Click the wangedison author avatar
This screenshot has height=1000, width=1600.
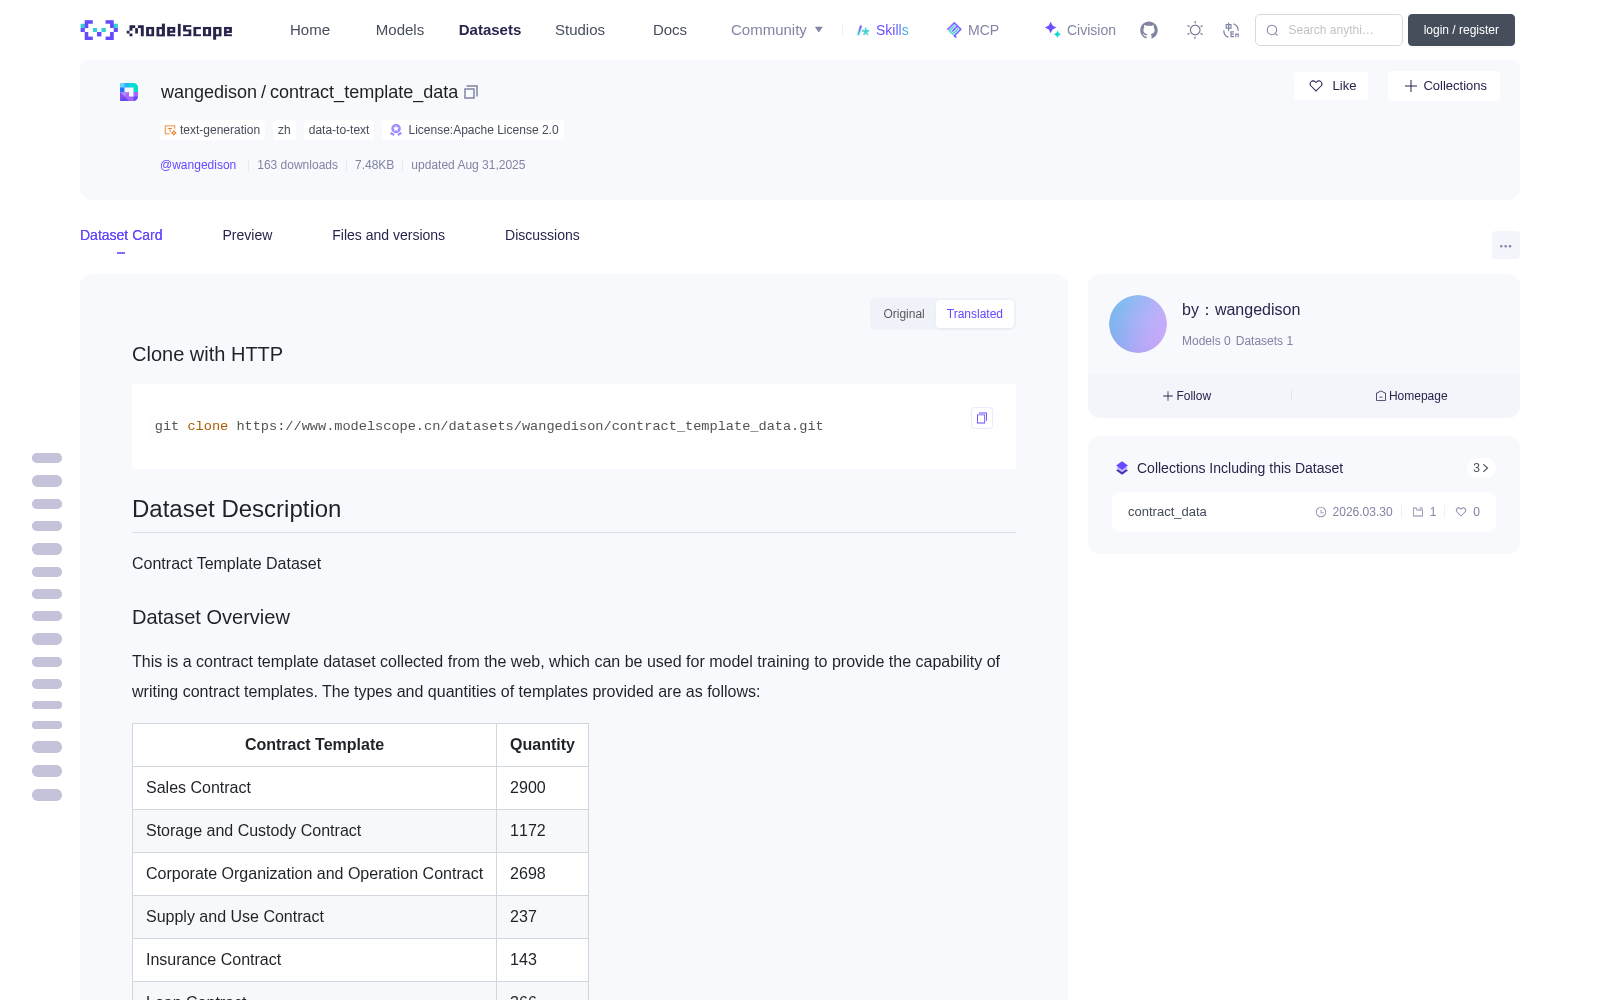(1138, 324)
